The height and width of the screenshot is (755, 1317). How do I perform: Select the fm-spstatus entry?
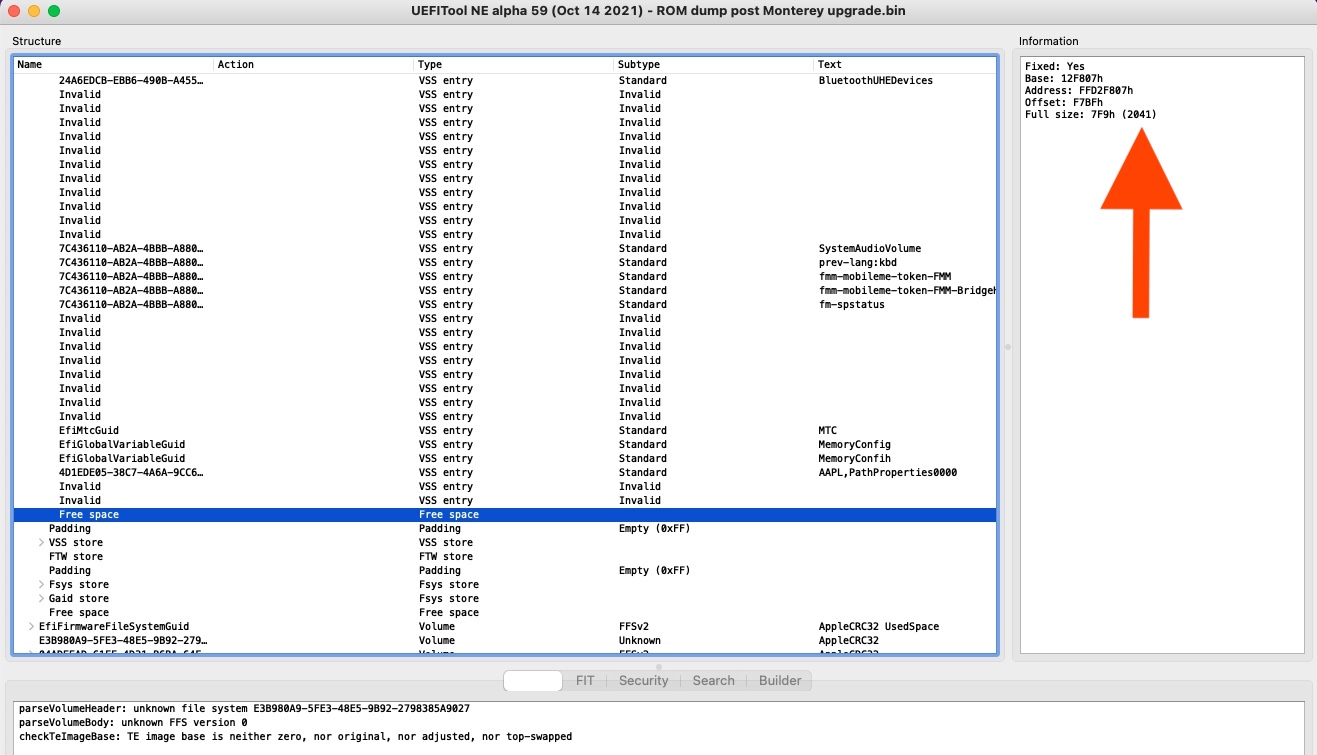[851, 304]
